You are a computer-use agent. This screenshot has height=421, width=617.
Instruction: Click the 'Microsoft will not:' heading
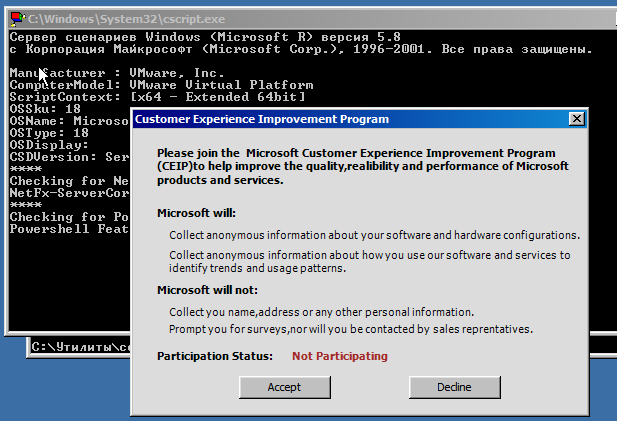point(207,290)
